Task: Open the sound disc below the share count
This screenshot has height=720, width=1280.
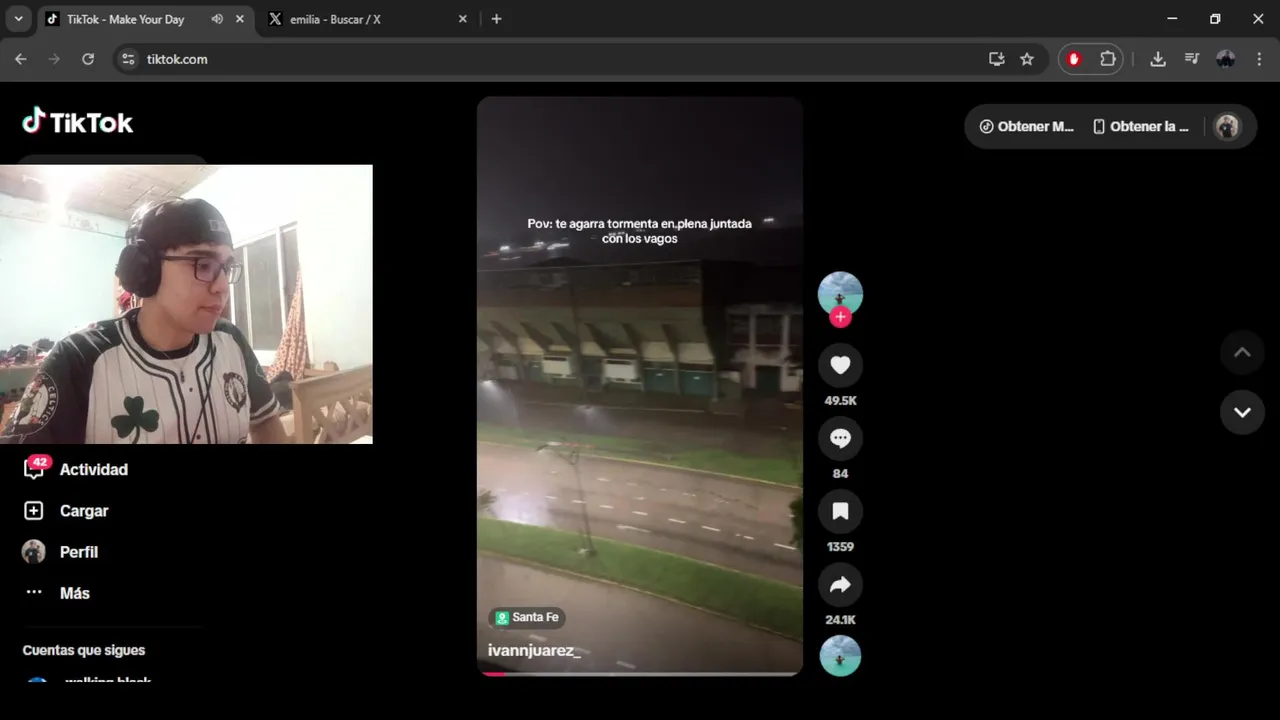Action: (x=840, y=656)
